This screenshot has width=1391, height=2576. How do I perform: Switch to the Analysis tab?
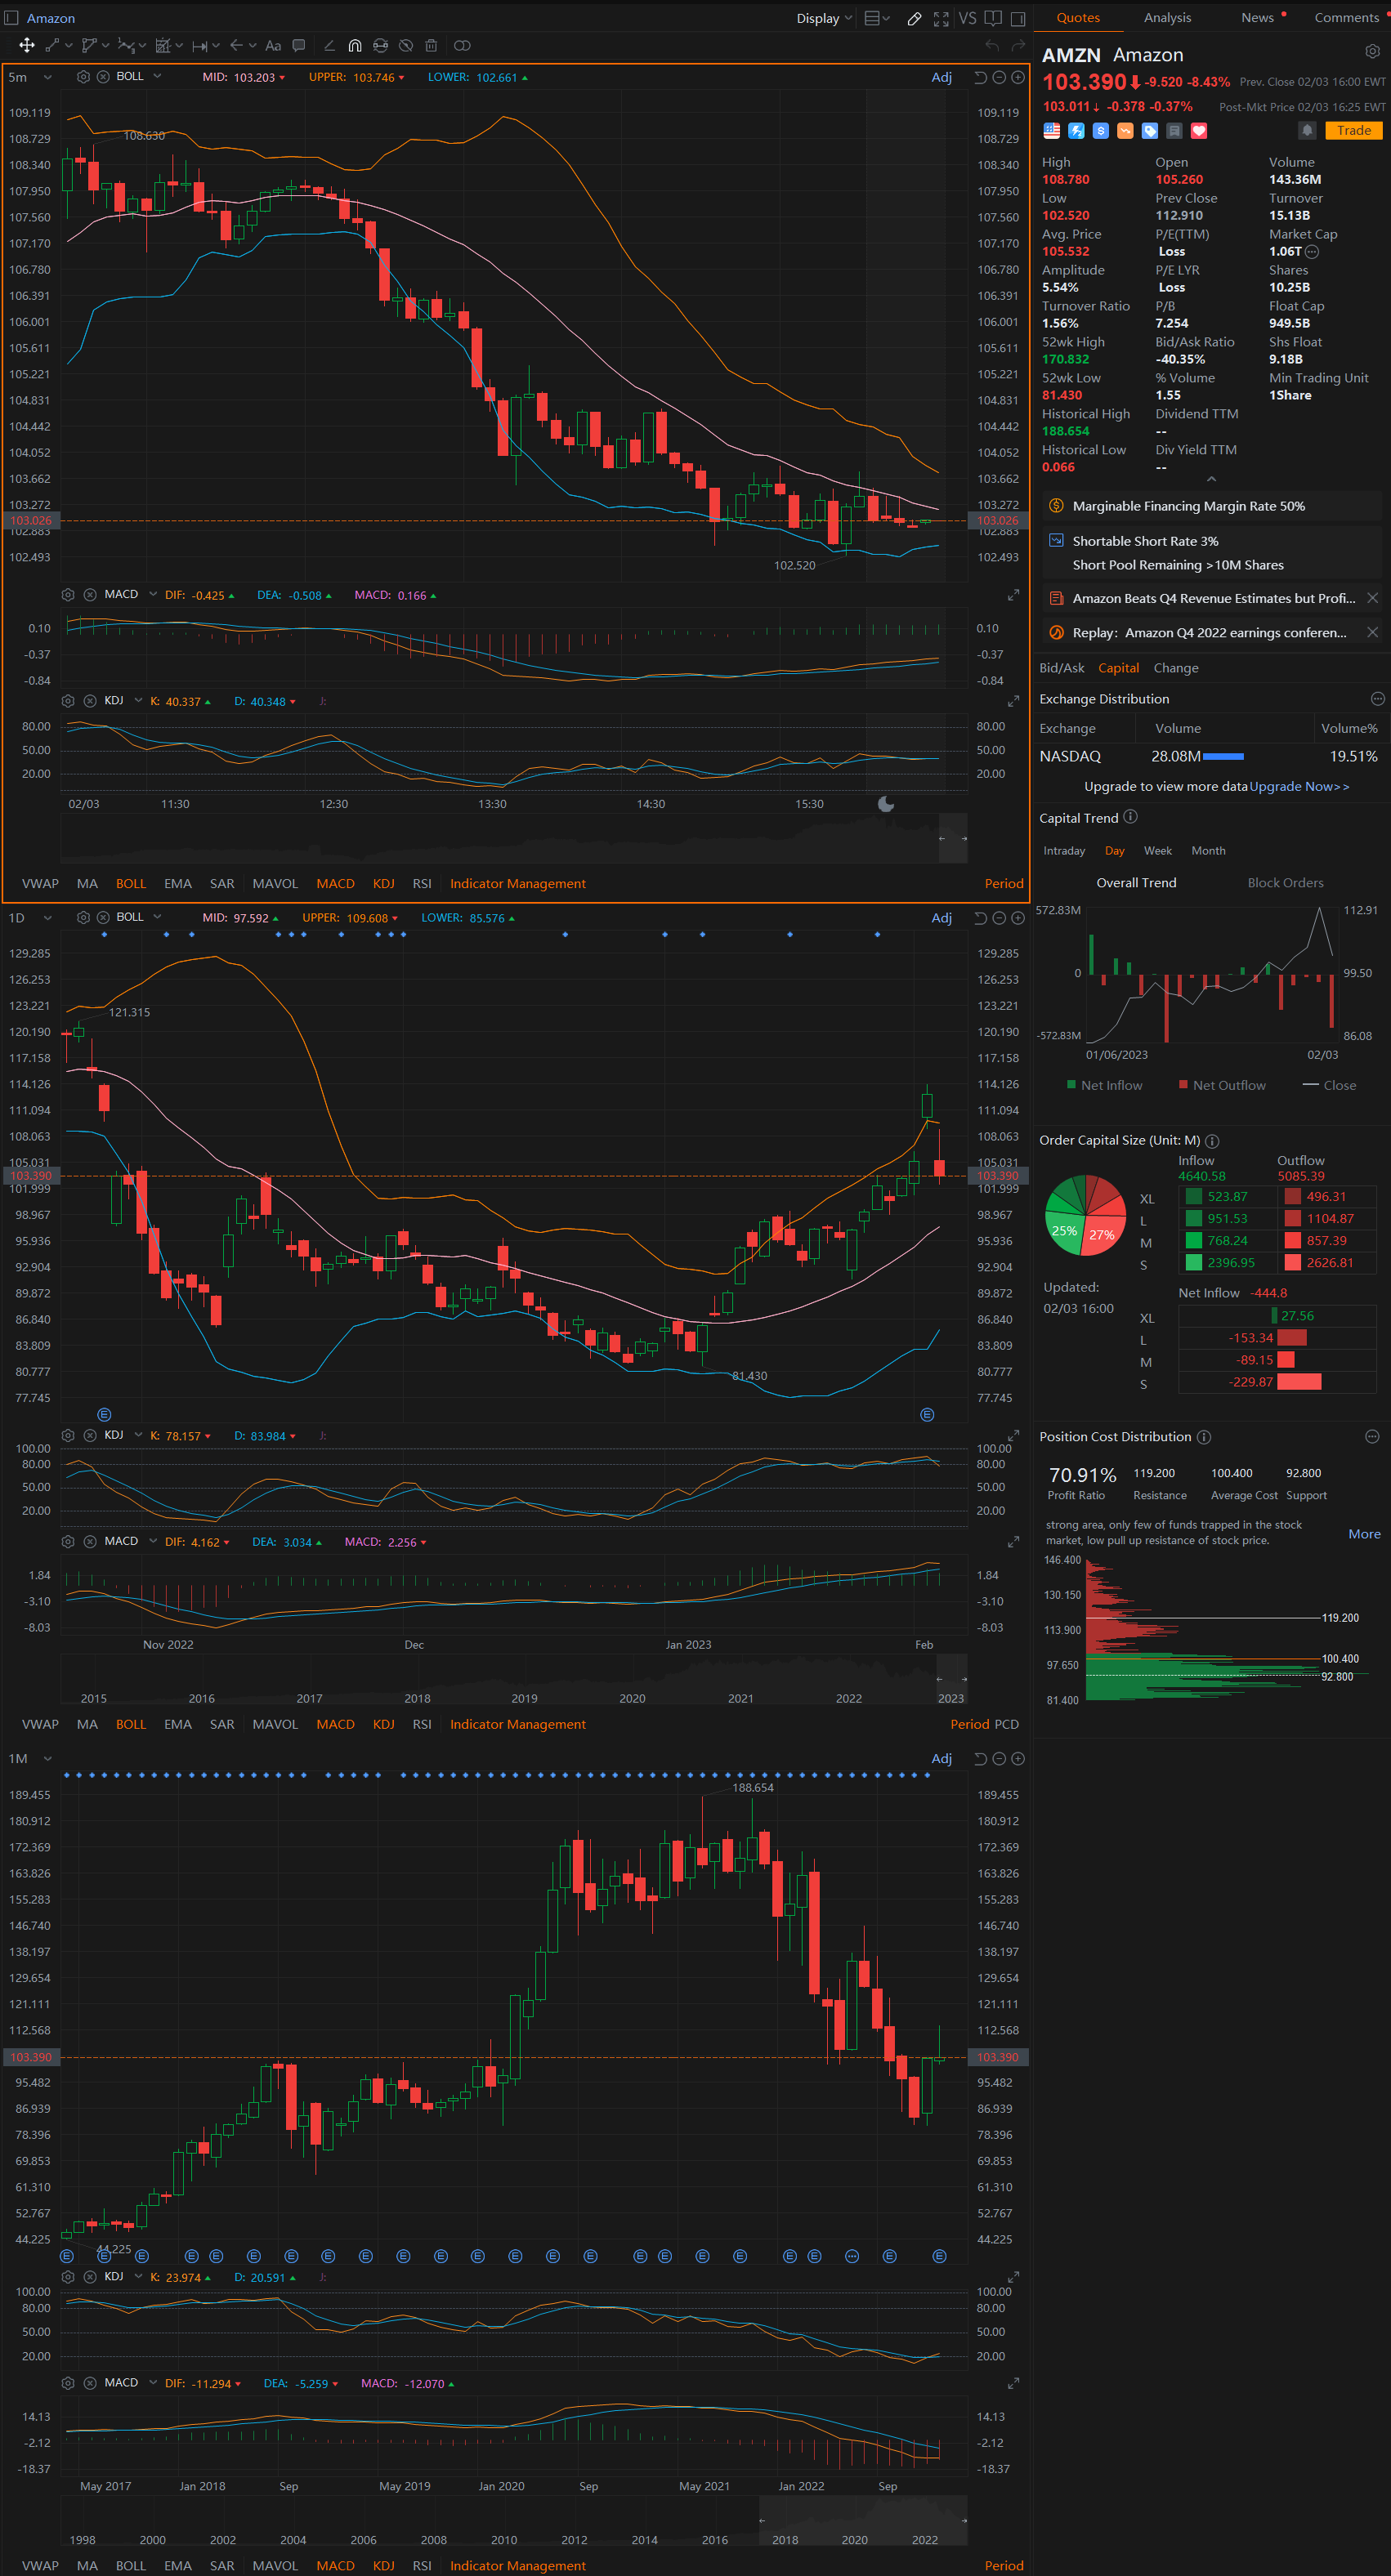(1167, 18)
